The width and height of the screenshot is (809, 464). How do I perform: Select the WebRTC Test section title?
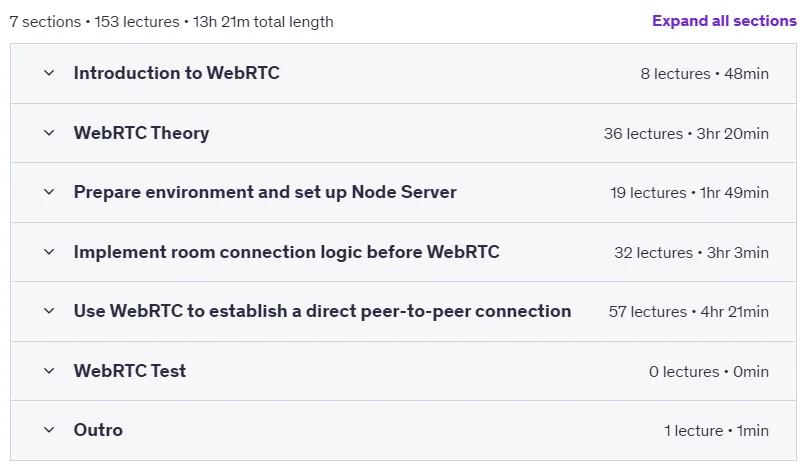click(130, 371)
